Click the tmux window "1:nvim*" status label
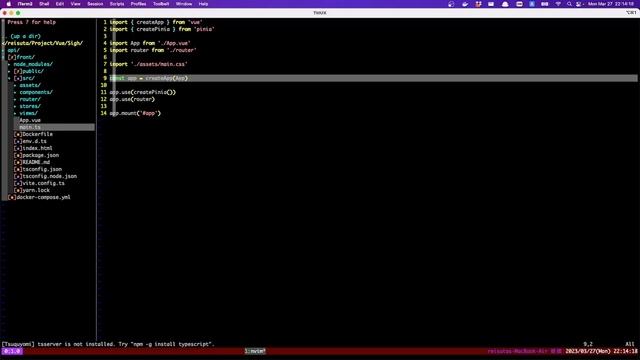Image resolution: width=640 pixels, height=360 pixels. coord(255,351)
